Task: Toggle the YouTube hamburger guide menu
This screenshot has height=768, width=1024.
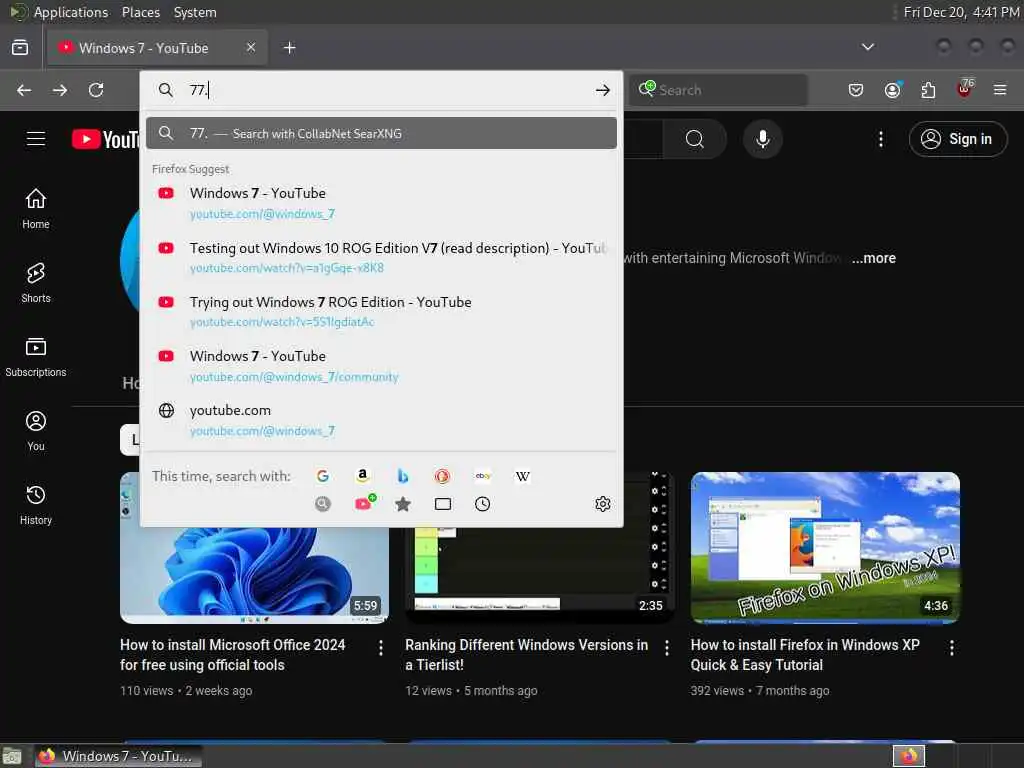Action: click(36, 139)
